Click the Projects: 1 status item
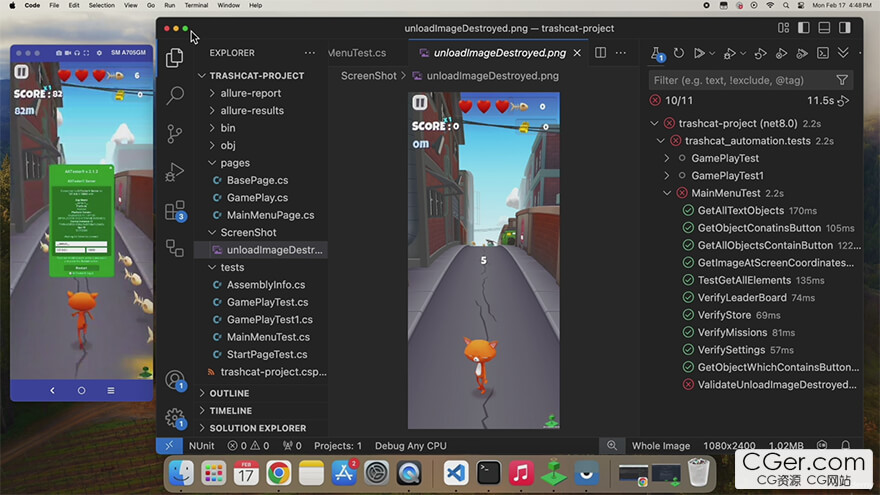This screenshot has width=880, height=495. 338,446
